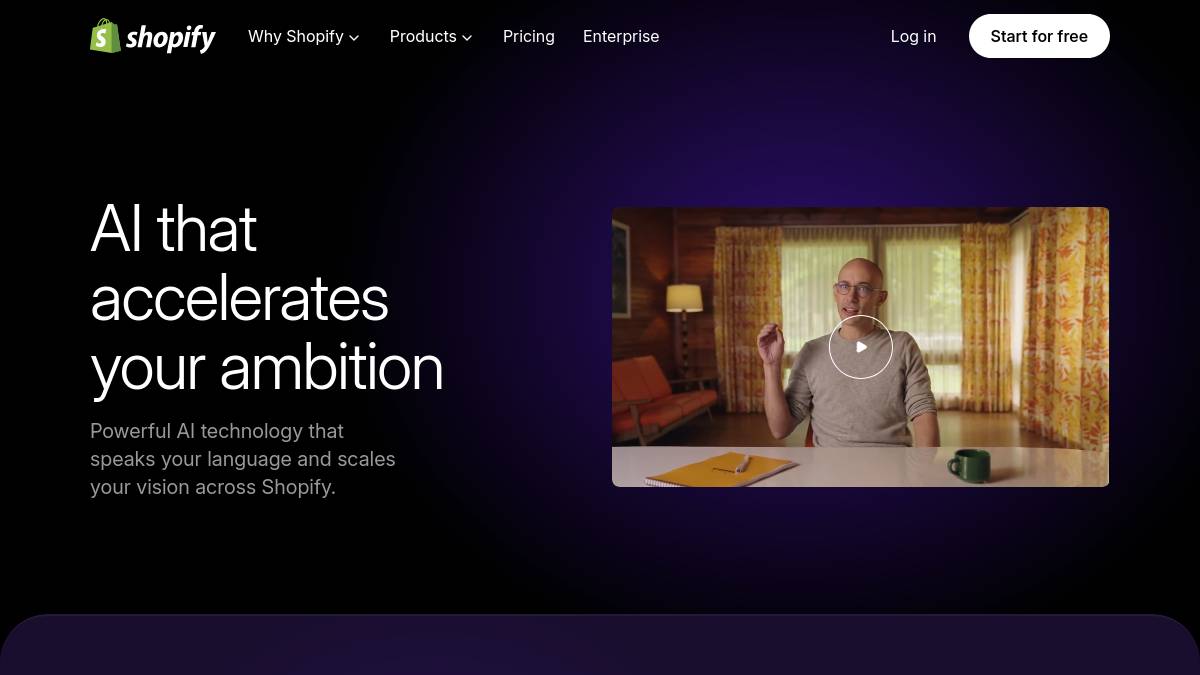Click the Log in link
This screenshot has height=675, width=1200.
pos(913,36)
